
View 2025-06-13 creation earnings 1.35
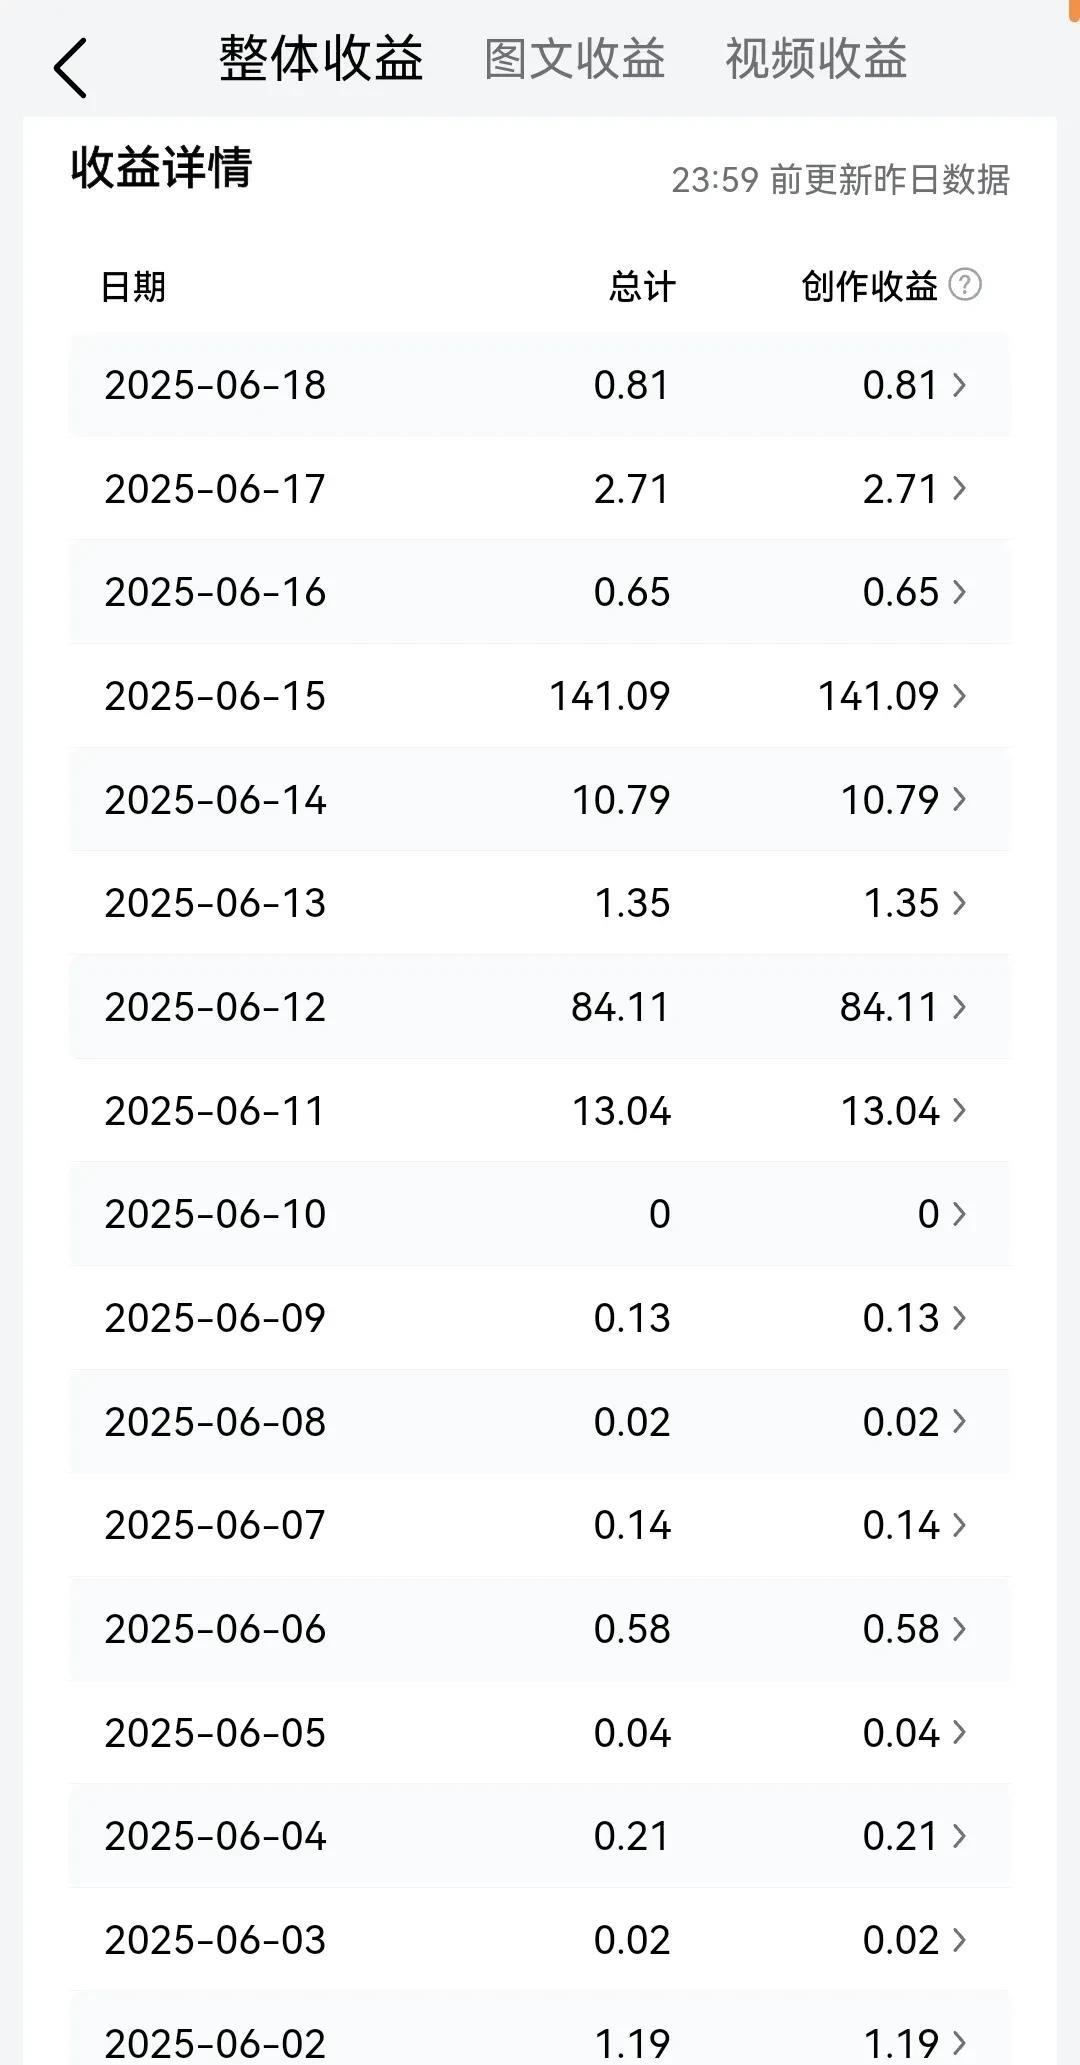point(900,903)
